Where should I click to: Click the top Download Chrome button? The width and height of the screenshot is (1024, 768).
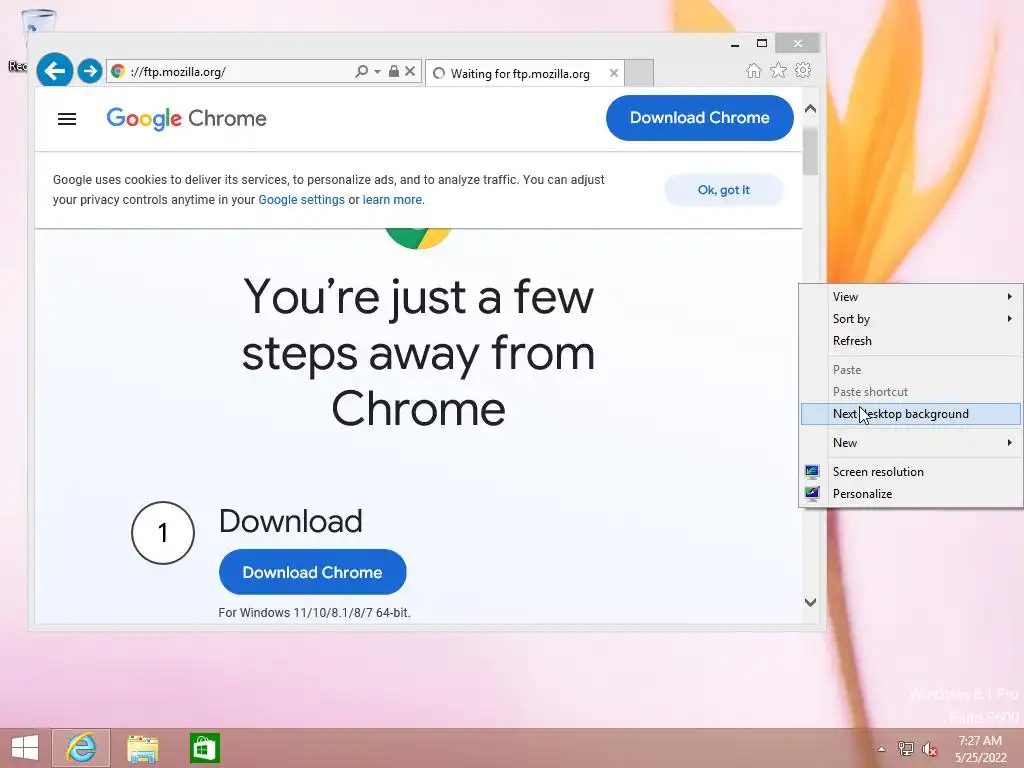coord(699,118)
